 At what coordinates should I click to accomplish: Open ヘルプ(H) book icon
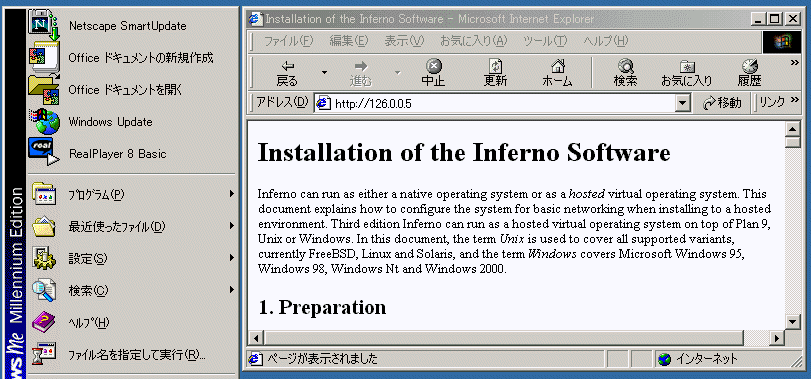(x=44, y=323)
